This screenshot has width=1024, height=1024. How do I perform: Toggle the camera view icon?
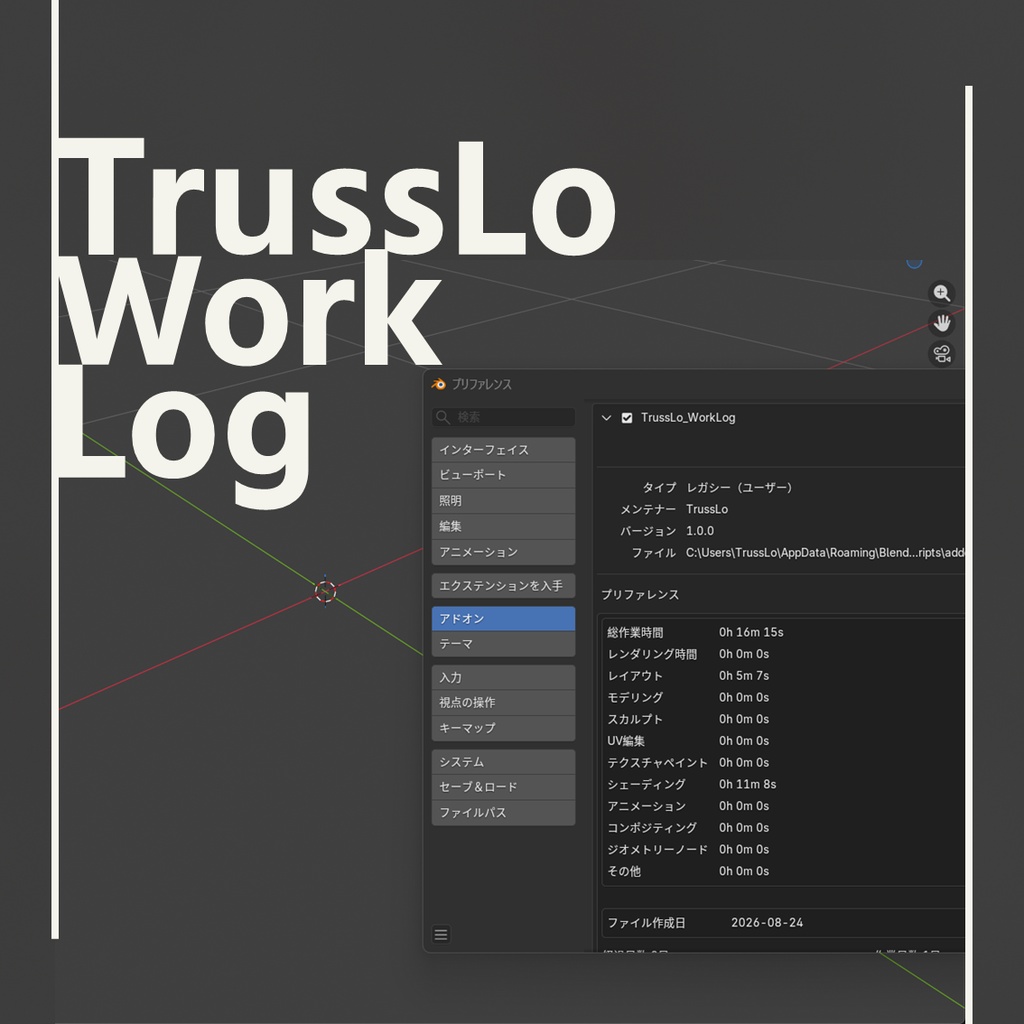941,354
